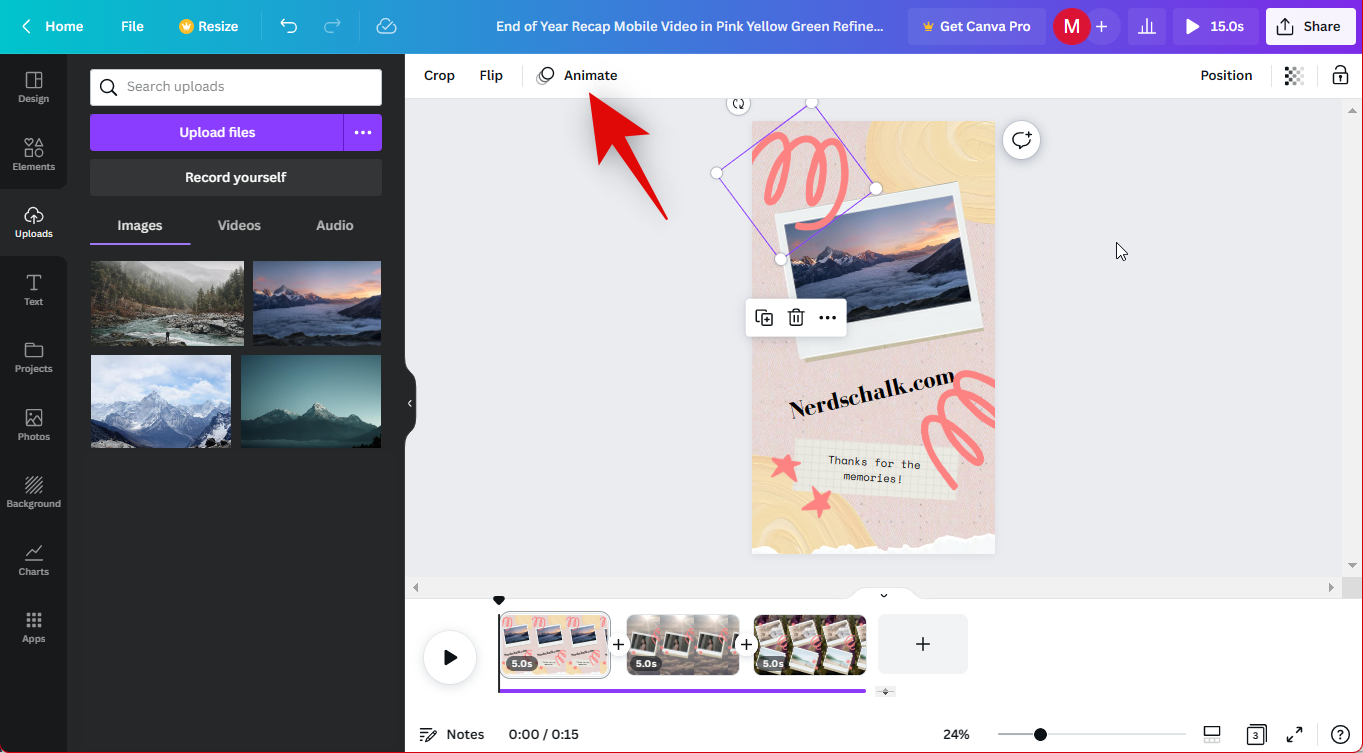Delete the selected element with trash icon
Image resolution: width=1363 pixels, height=753 pixels.
click(796, 318)
